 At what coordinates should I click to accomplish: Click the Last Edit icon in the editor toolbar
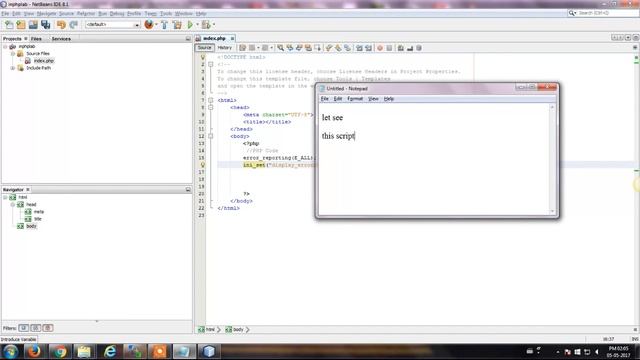(242, 48)
